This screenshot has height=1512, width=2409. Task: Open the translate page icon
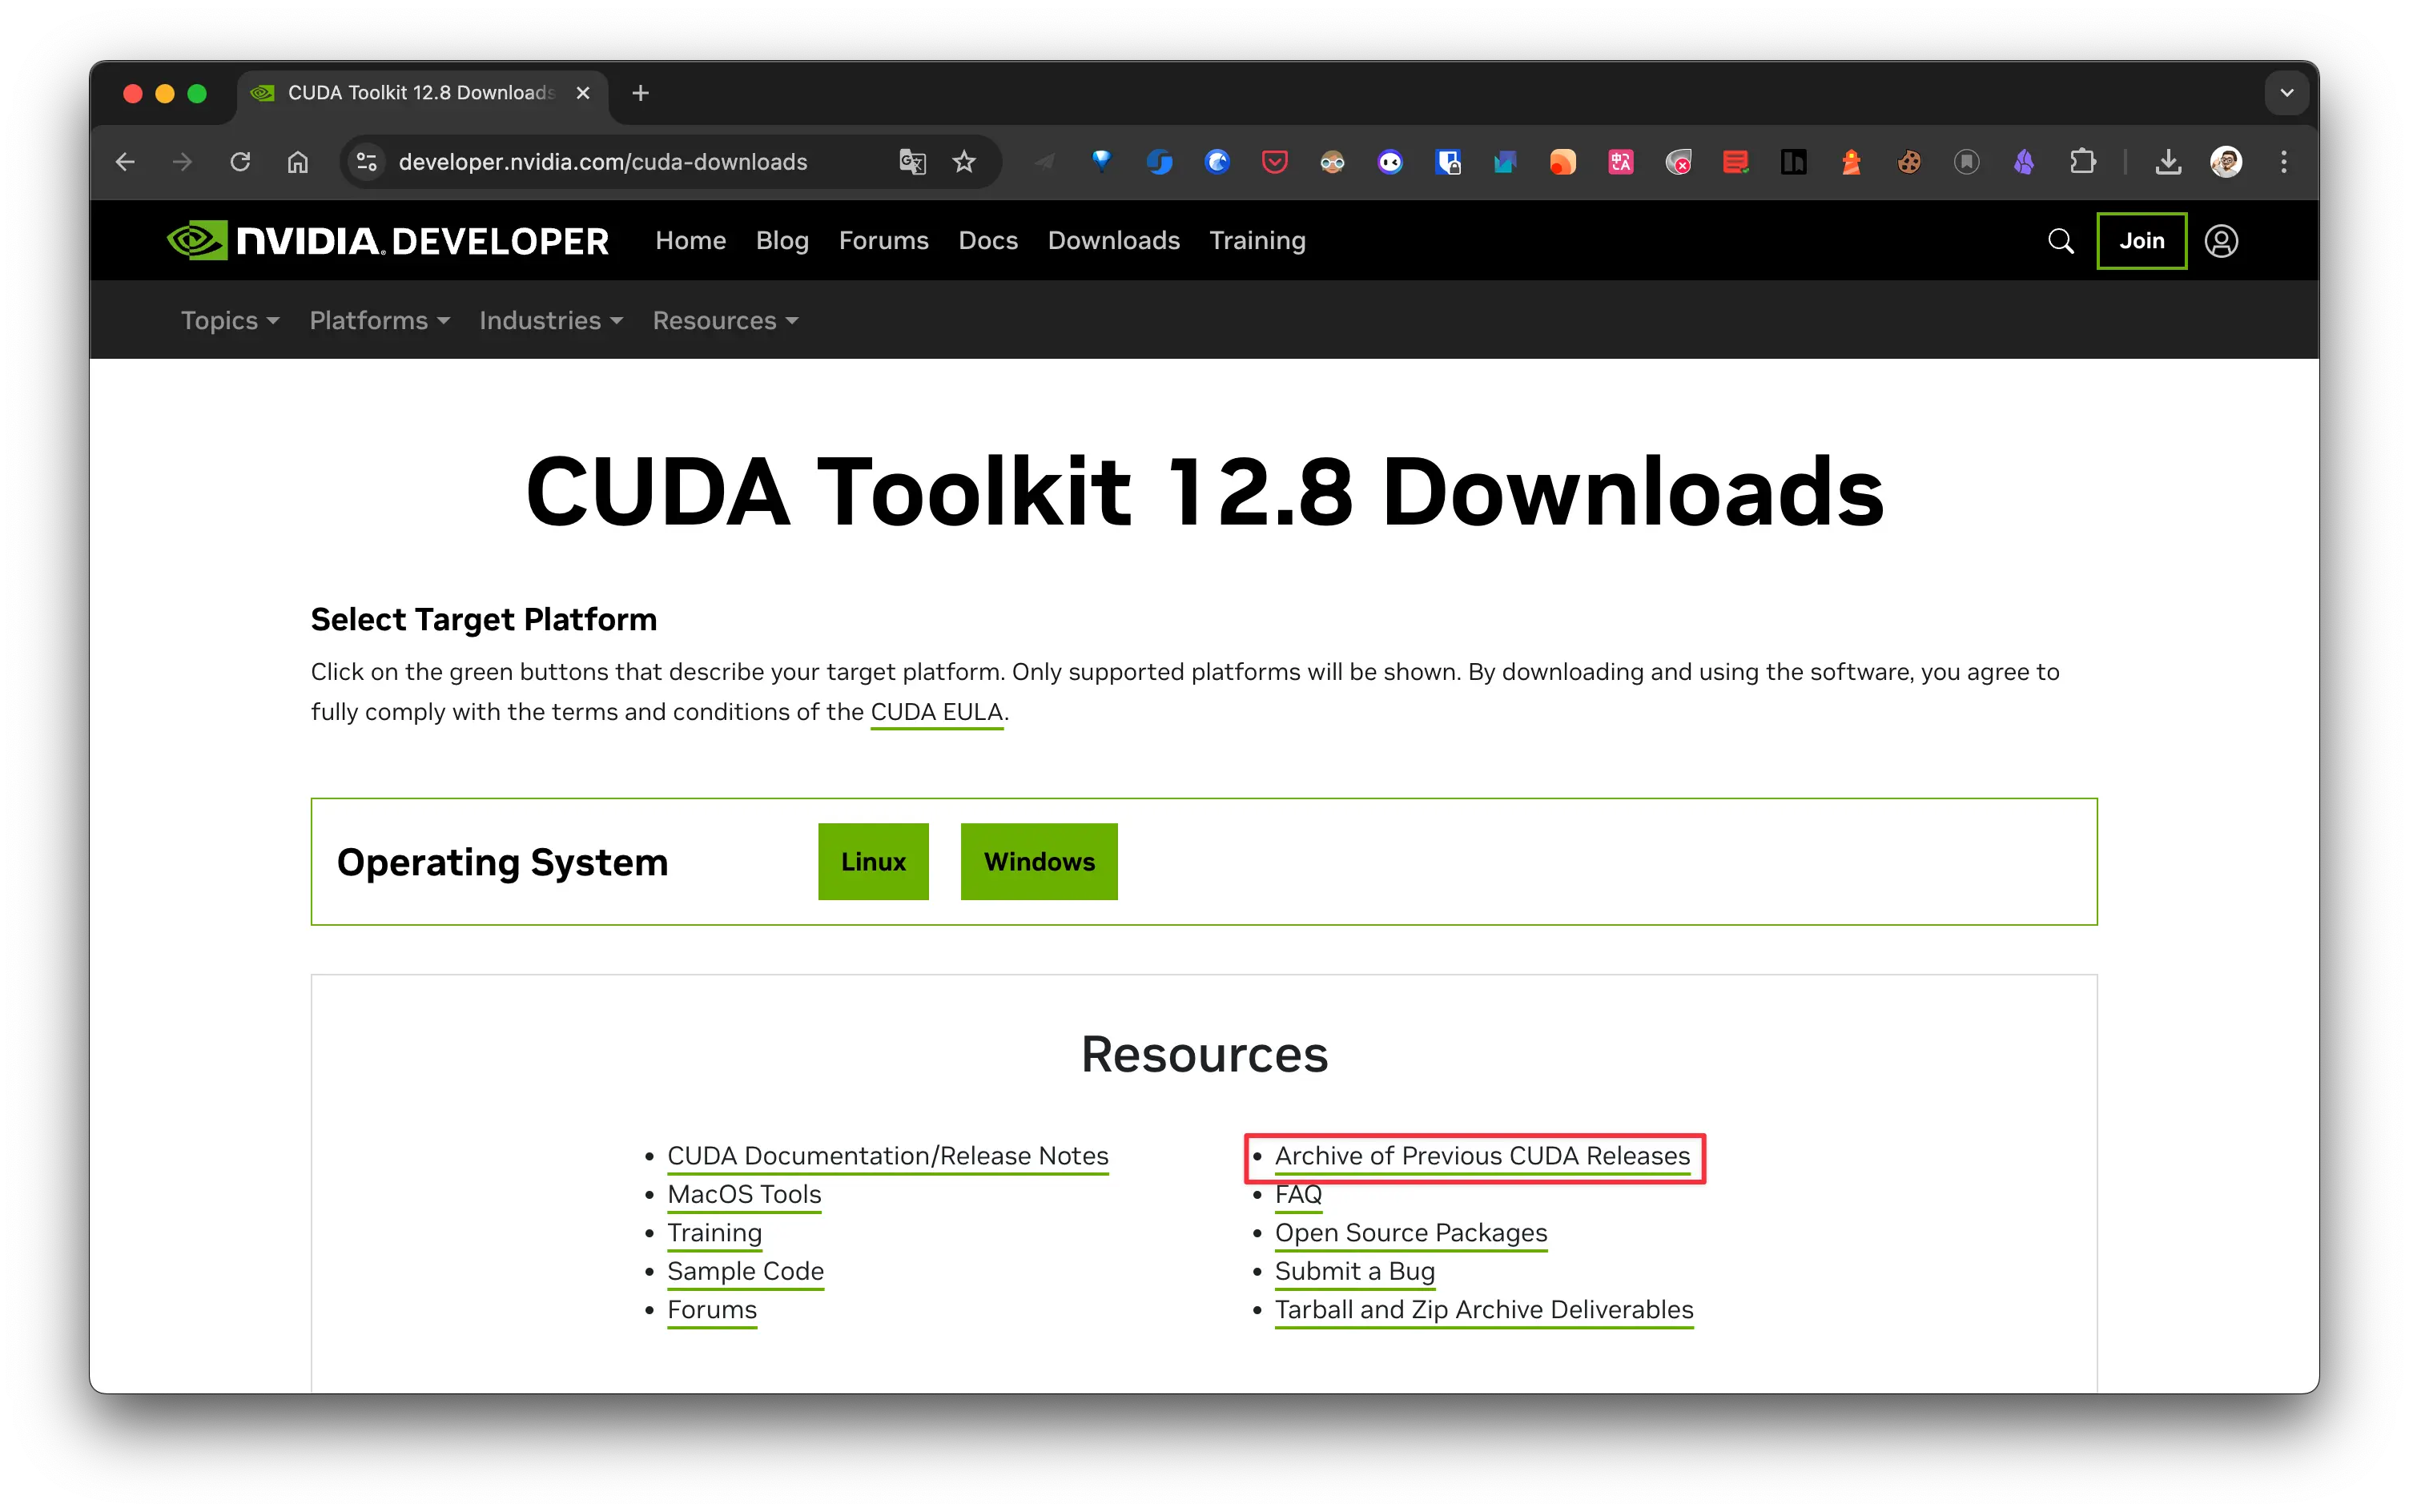point(912,162)
